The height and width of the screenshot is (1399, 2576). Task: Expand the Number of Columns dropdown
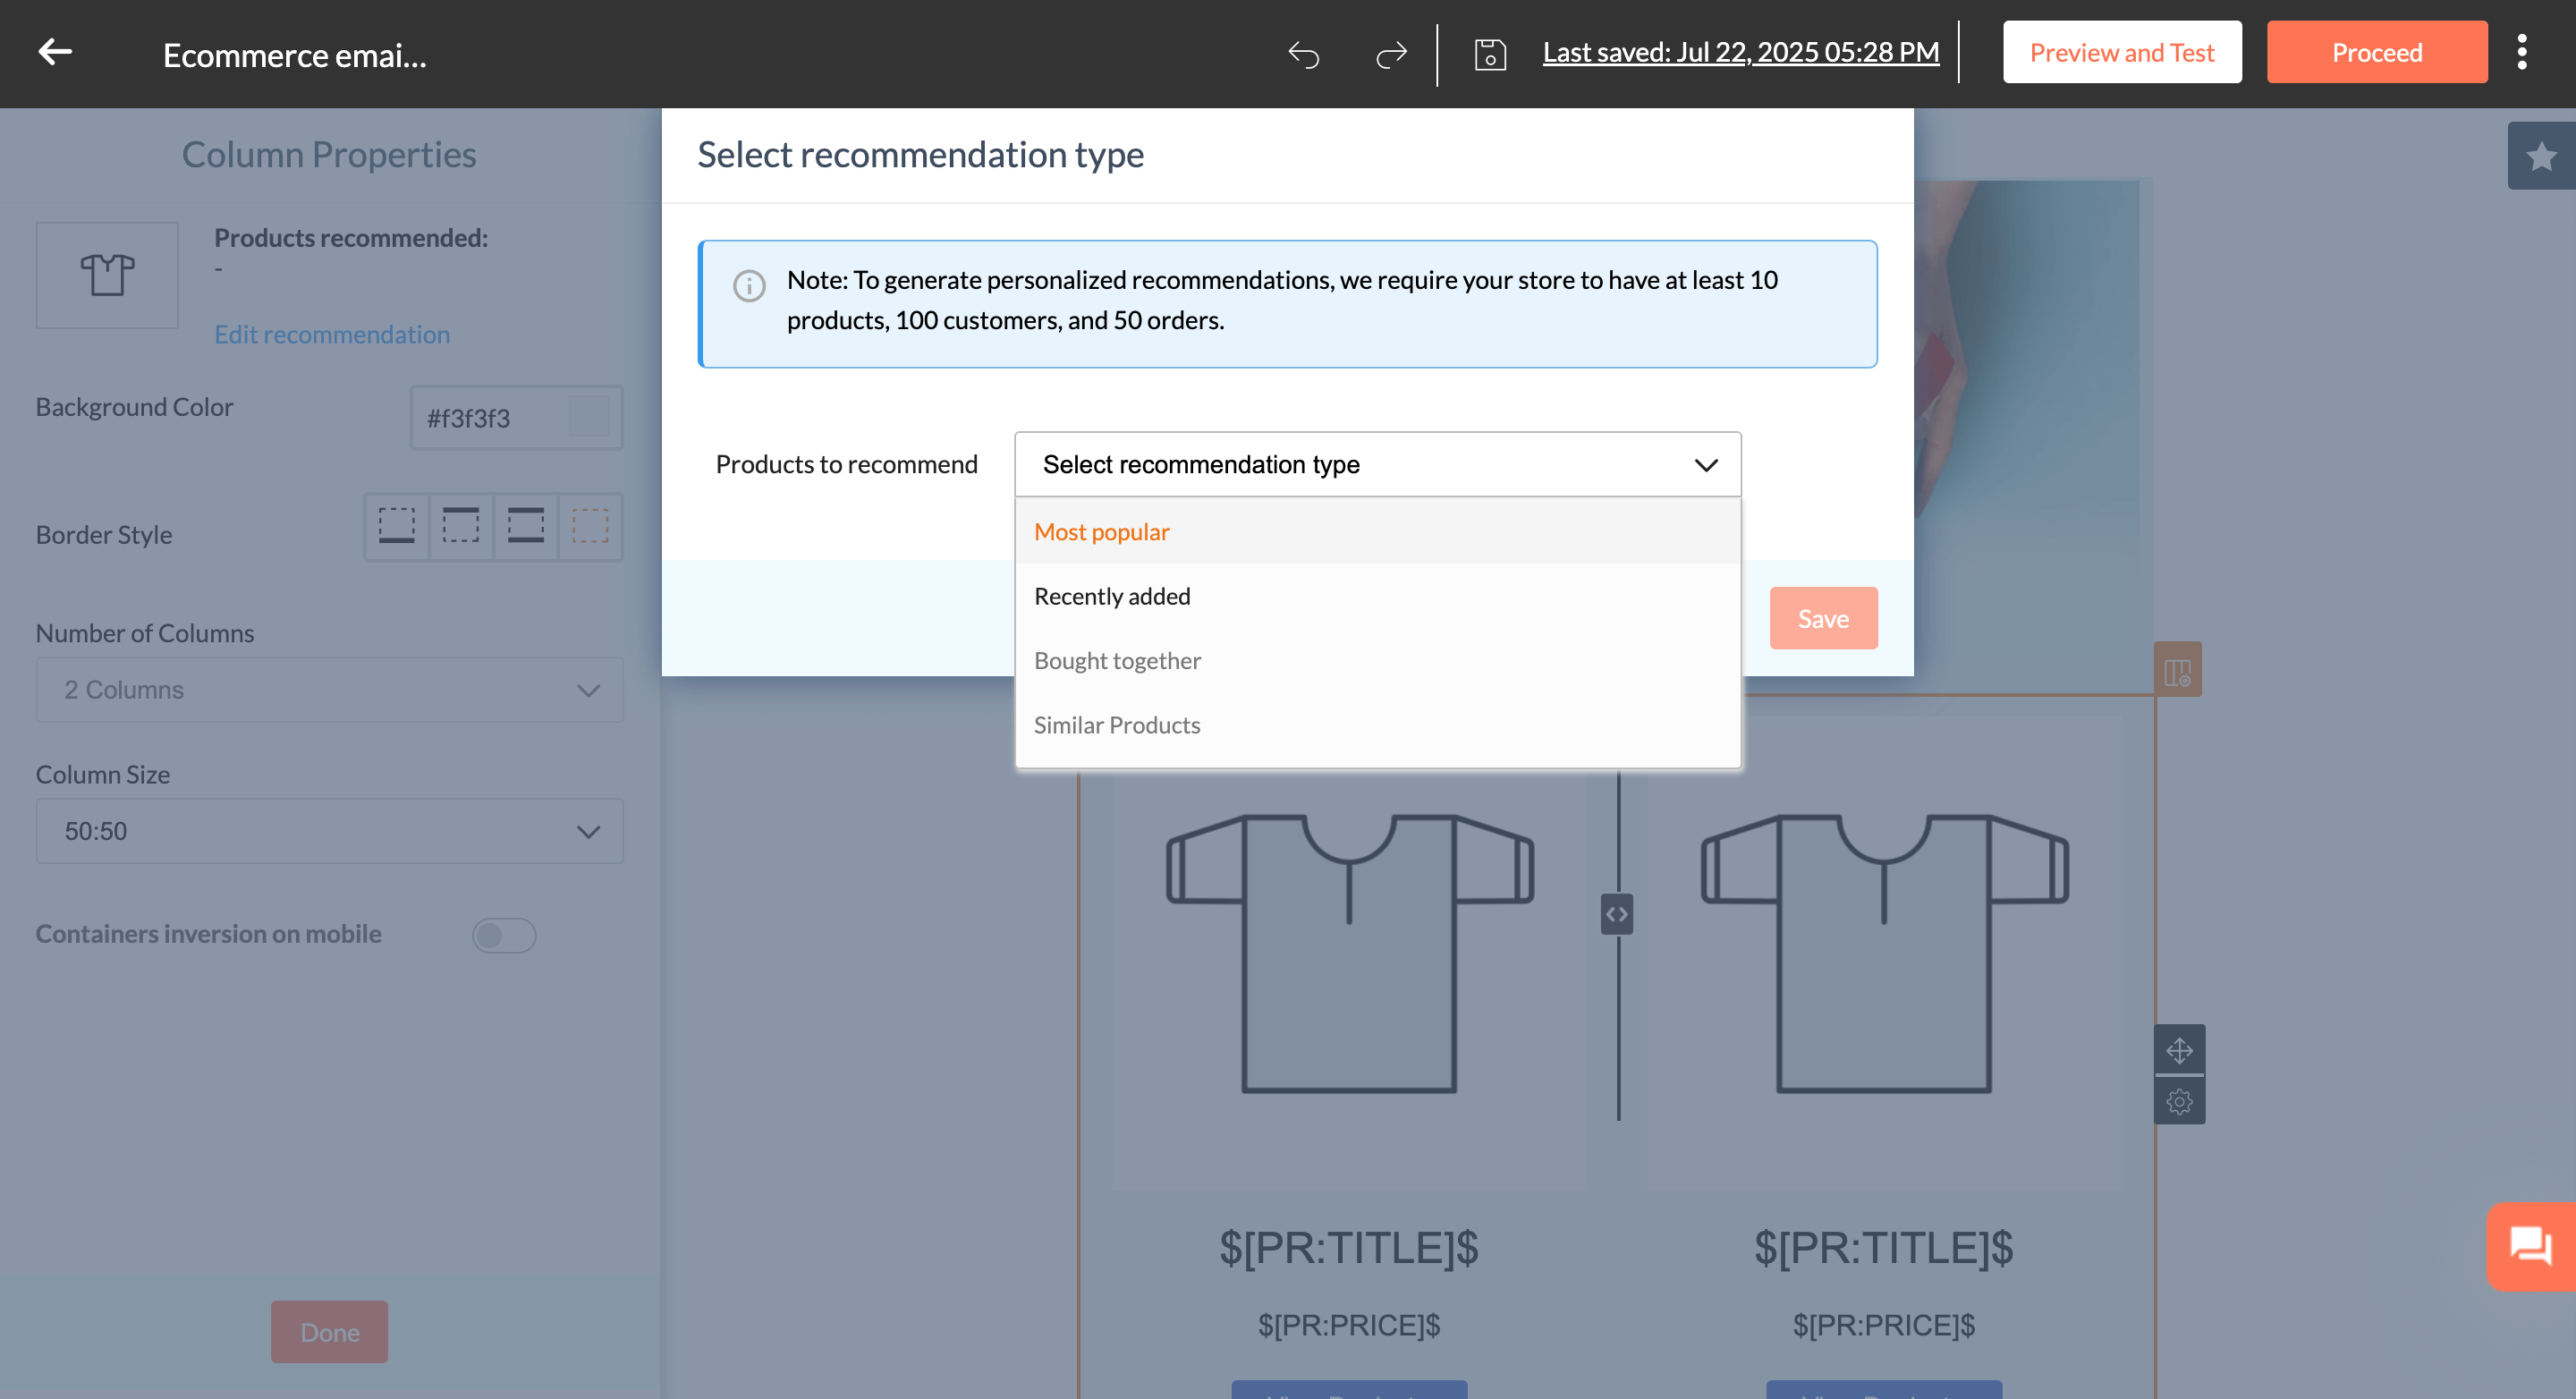click(x=329, y=690)
